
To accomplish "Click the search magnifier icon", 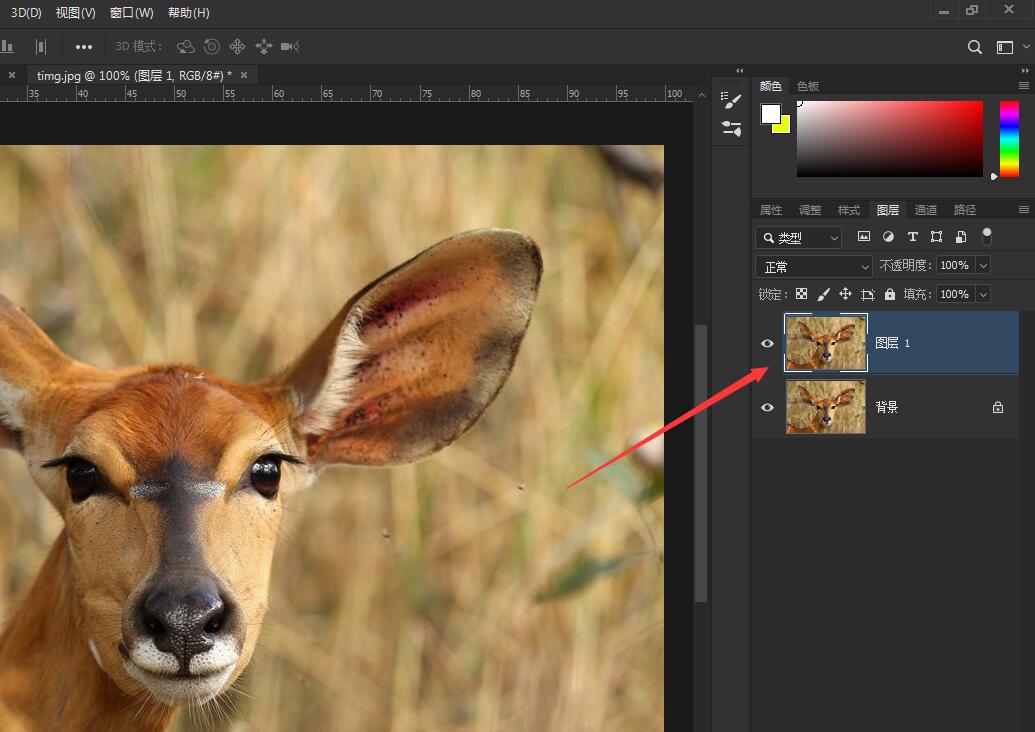I will point(975,47).
